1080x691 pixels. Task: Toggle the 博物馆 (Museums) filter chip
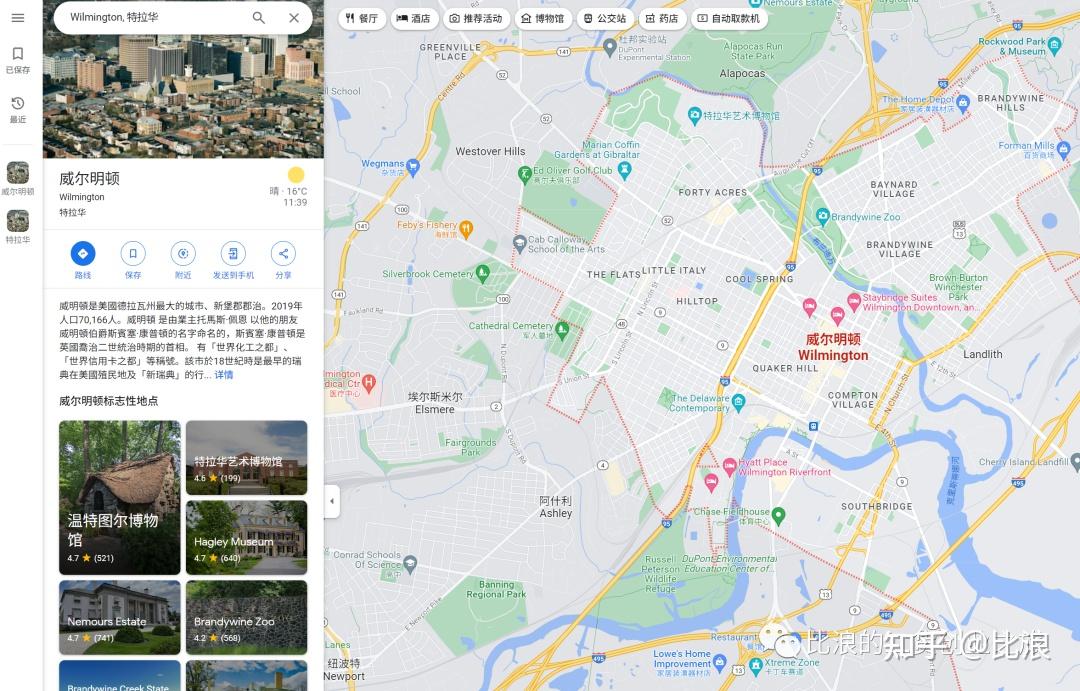coord(541,18)
